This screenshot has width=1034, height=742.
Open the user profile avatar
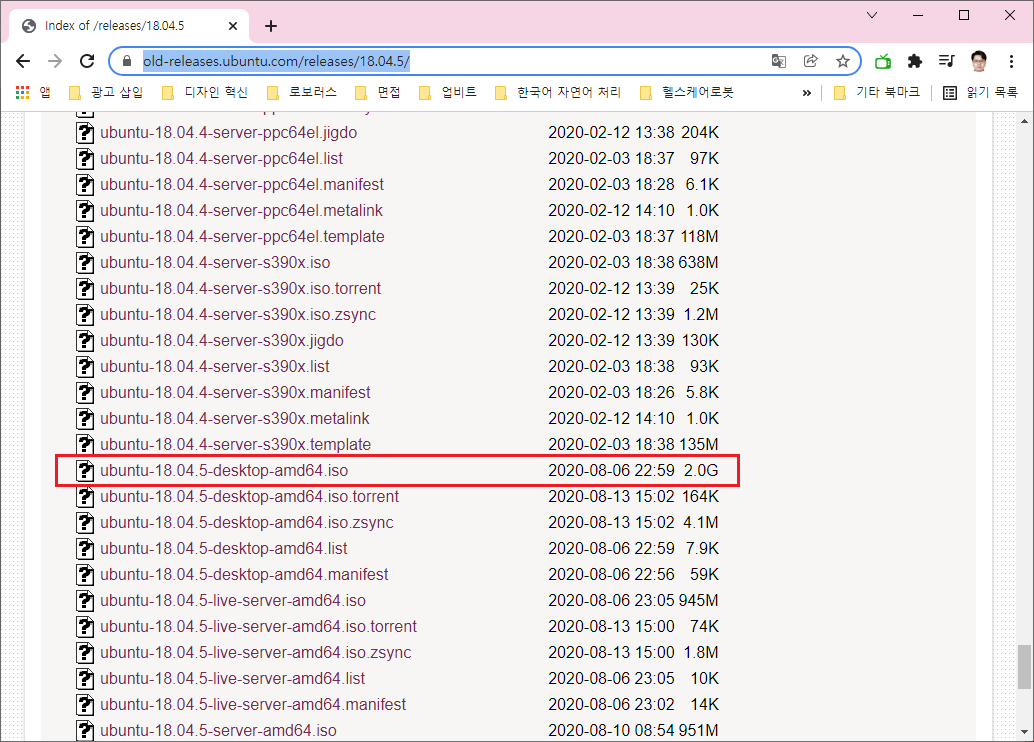coord(979,61)
